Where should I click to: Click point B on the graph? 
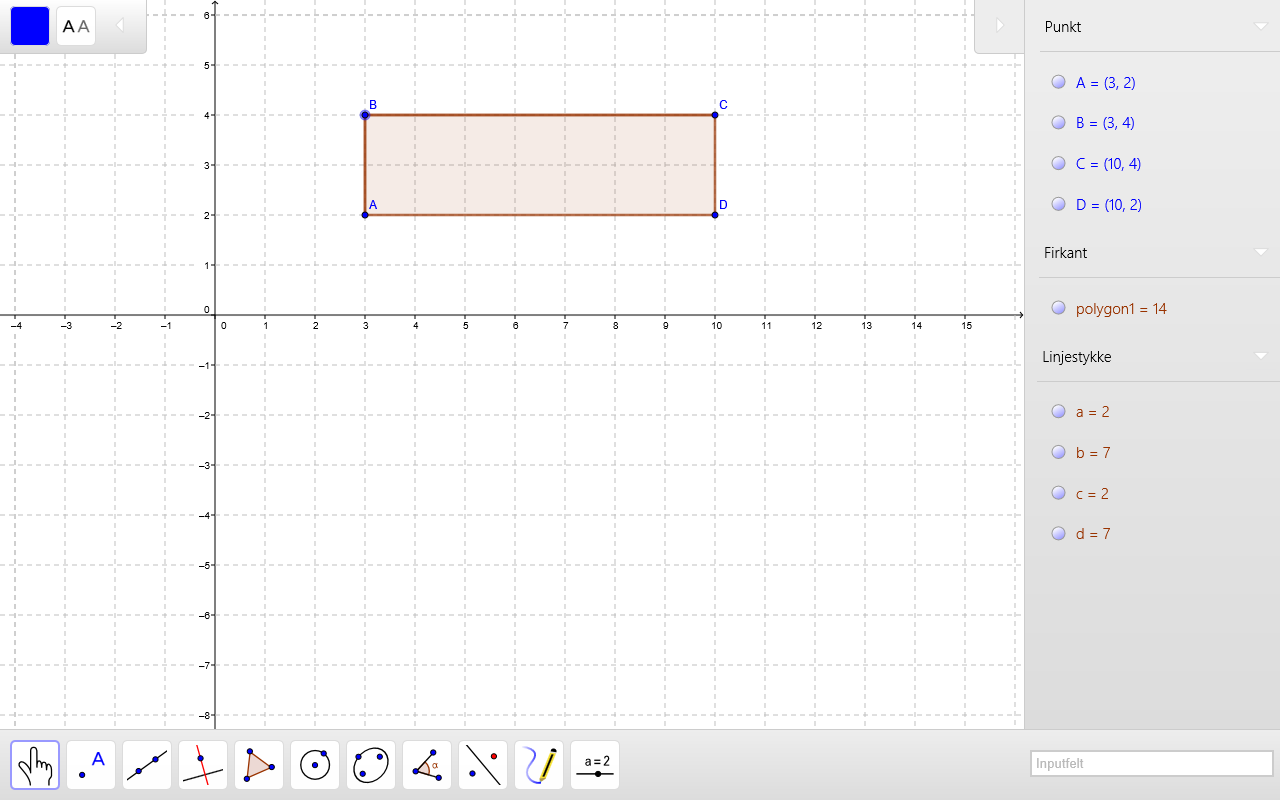(365, 115)
